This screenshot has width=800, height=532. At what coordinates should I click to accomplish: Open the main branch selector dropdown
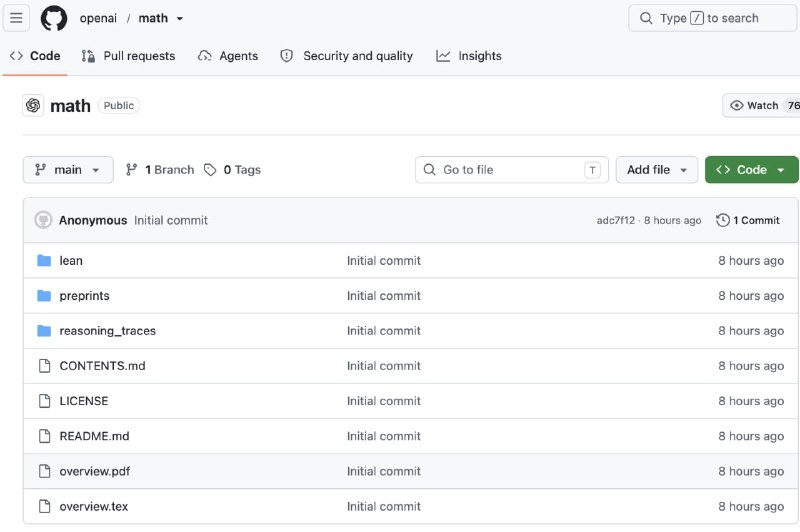pyautogui.click(x=68, y=170)
